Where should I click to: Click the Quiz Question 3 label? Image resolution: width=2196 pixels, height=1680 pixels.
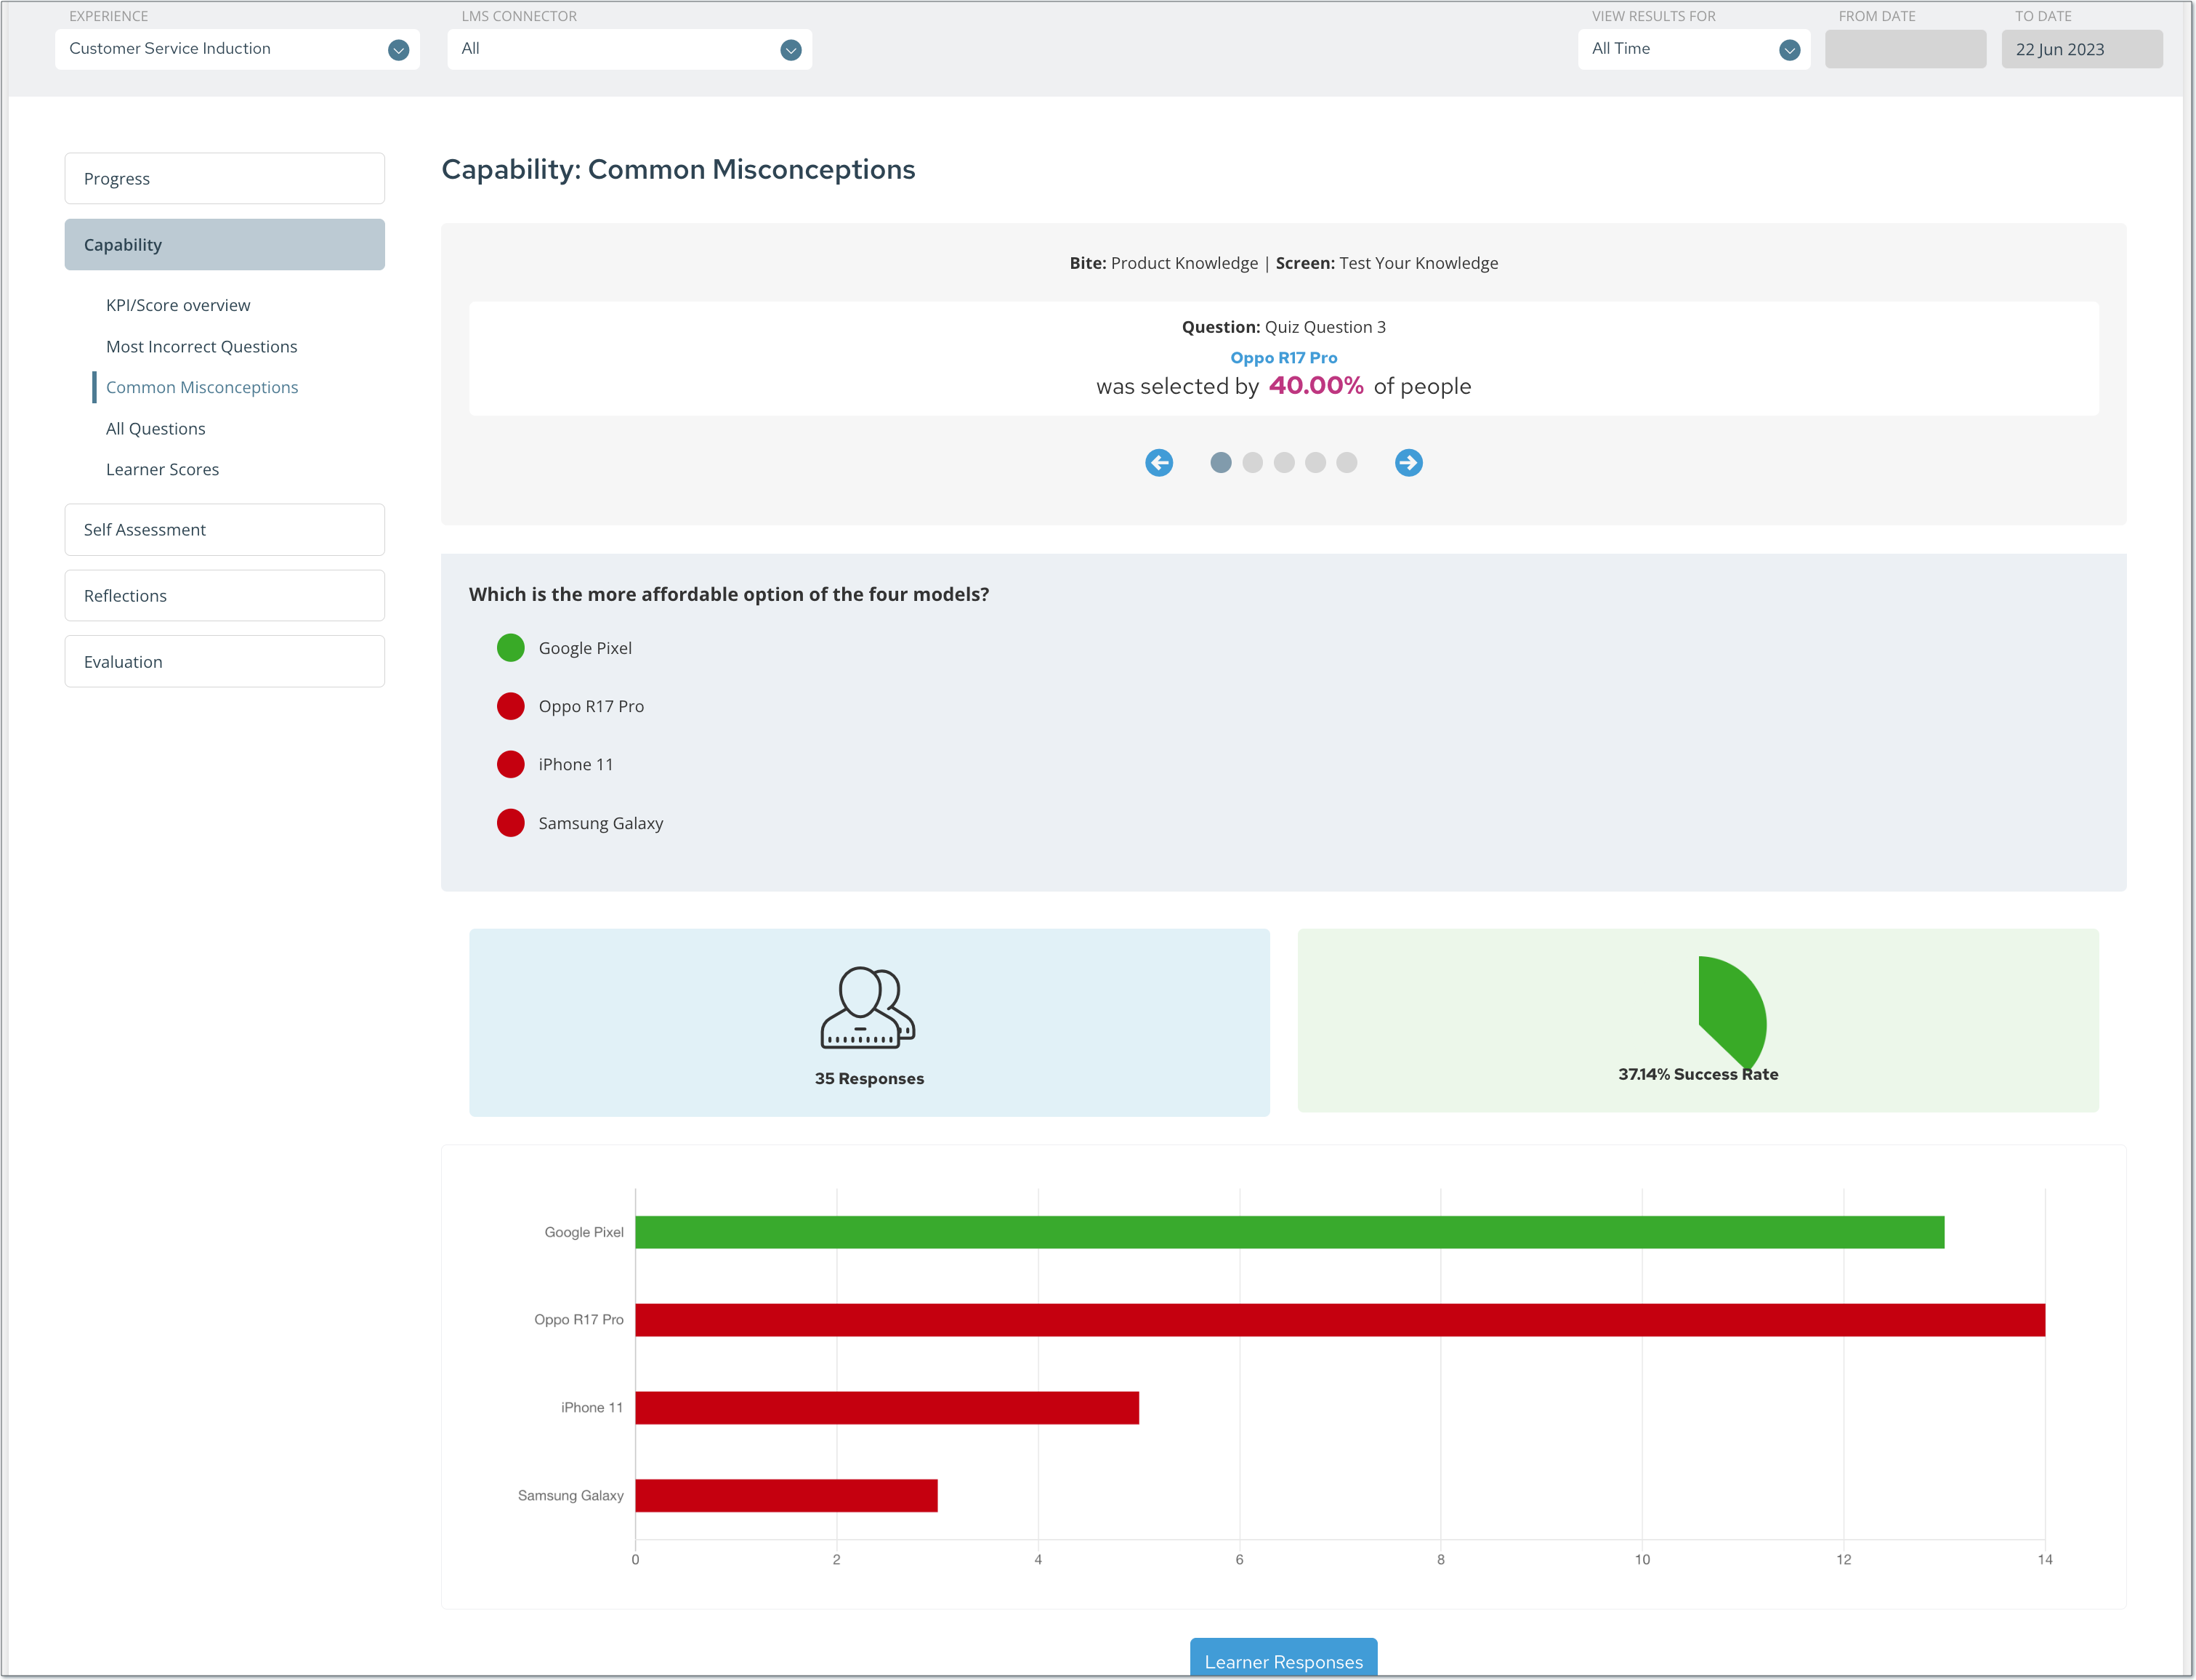pyautogui.click(x=1283, y=327)
